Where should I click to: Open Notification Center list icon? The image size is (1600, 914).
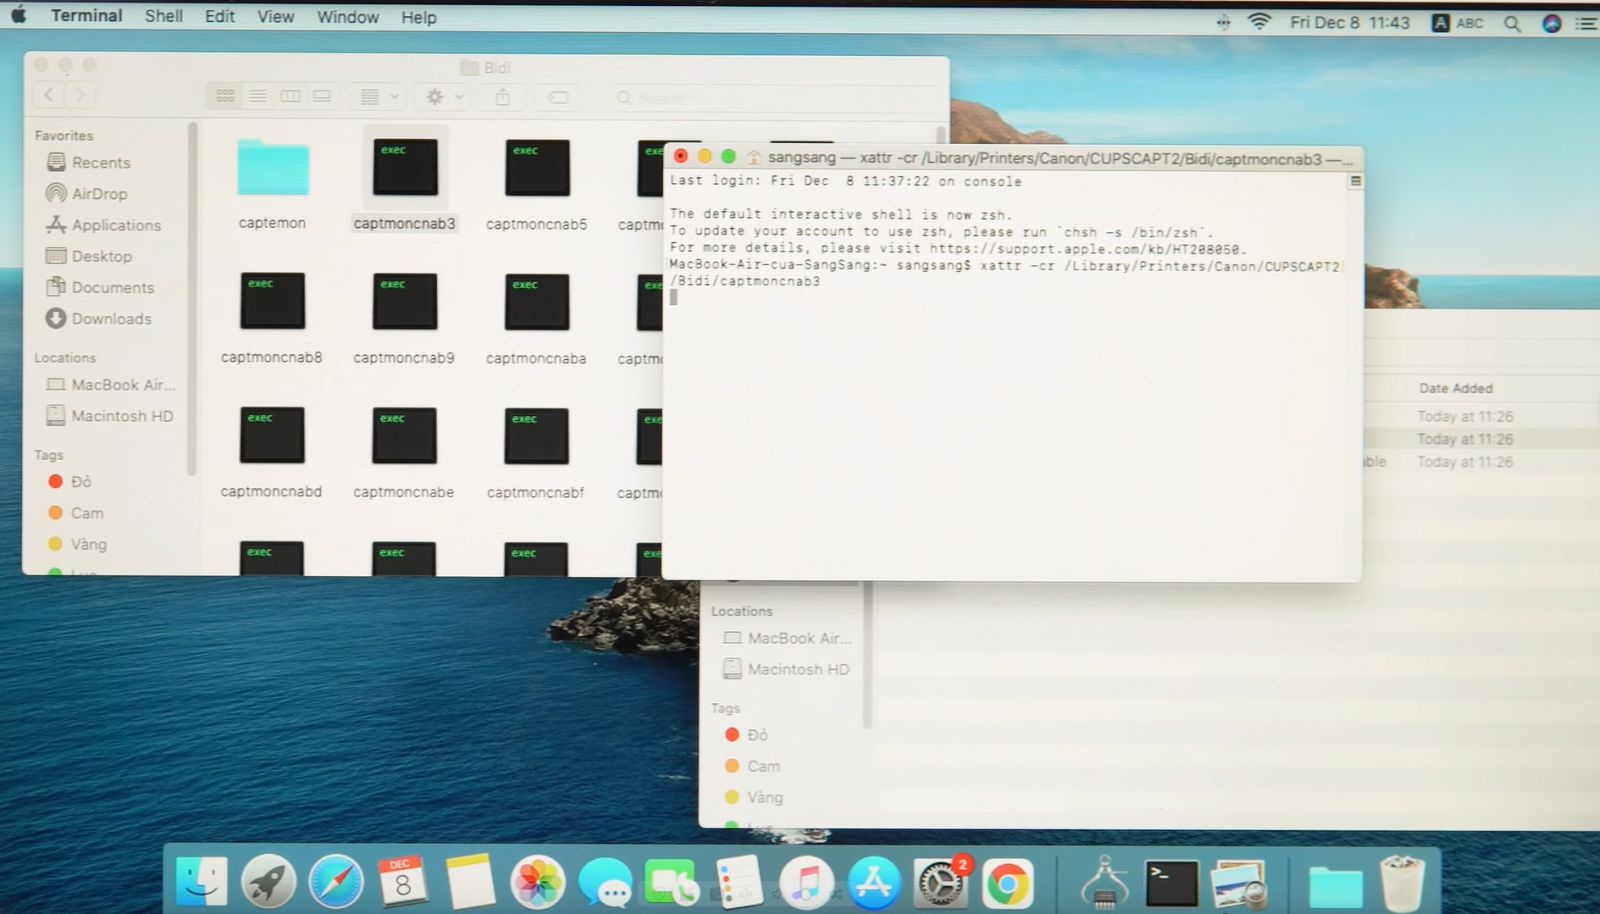point(1586,22)
